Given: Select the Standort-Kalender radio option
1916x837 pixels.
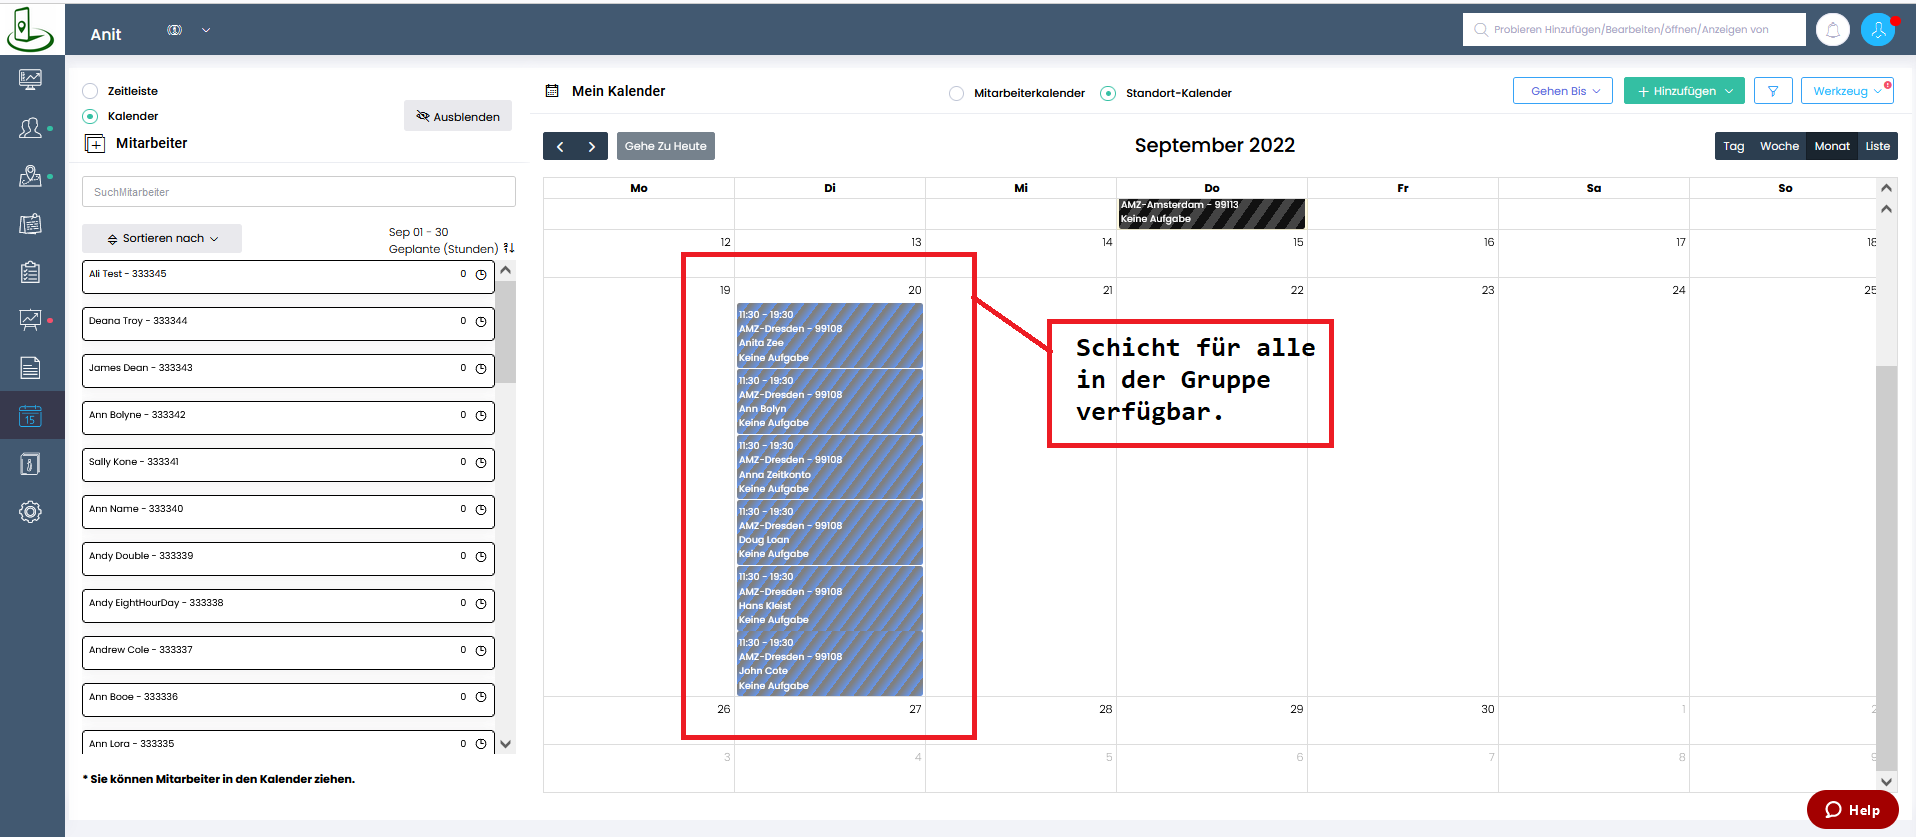Looking at the screenshot, I should [x=1107, y=93].
